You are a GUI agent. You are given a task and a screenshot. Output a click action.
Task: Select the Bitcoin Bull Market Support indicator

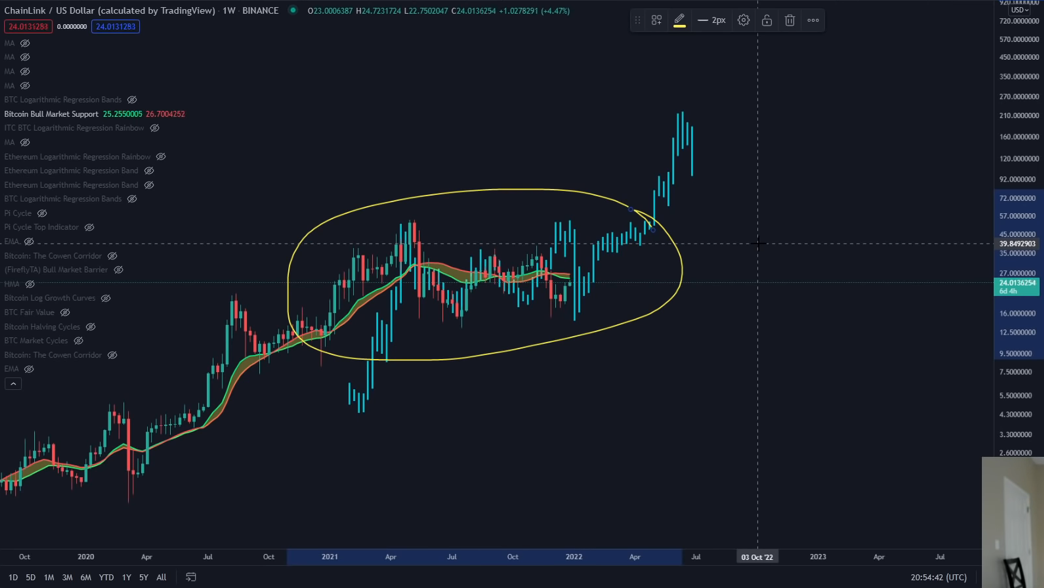[x=51, y=114]
